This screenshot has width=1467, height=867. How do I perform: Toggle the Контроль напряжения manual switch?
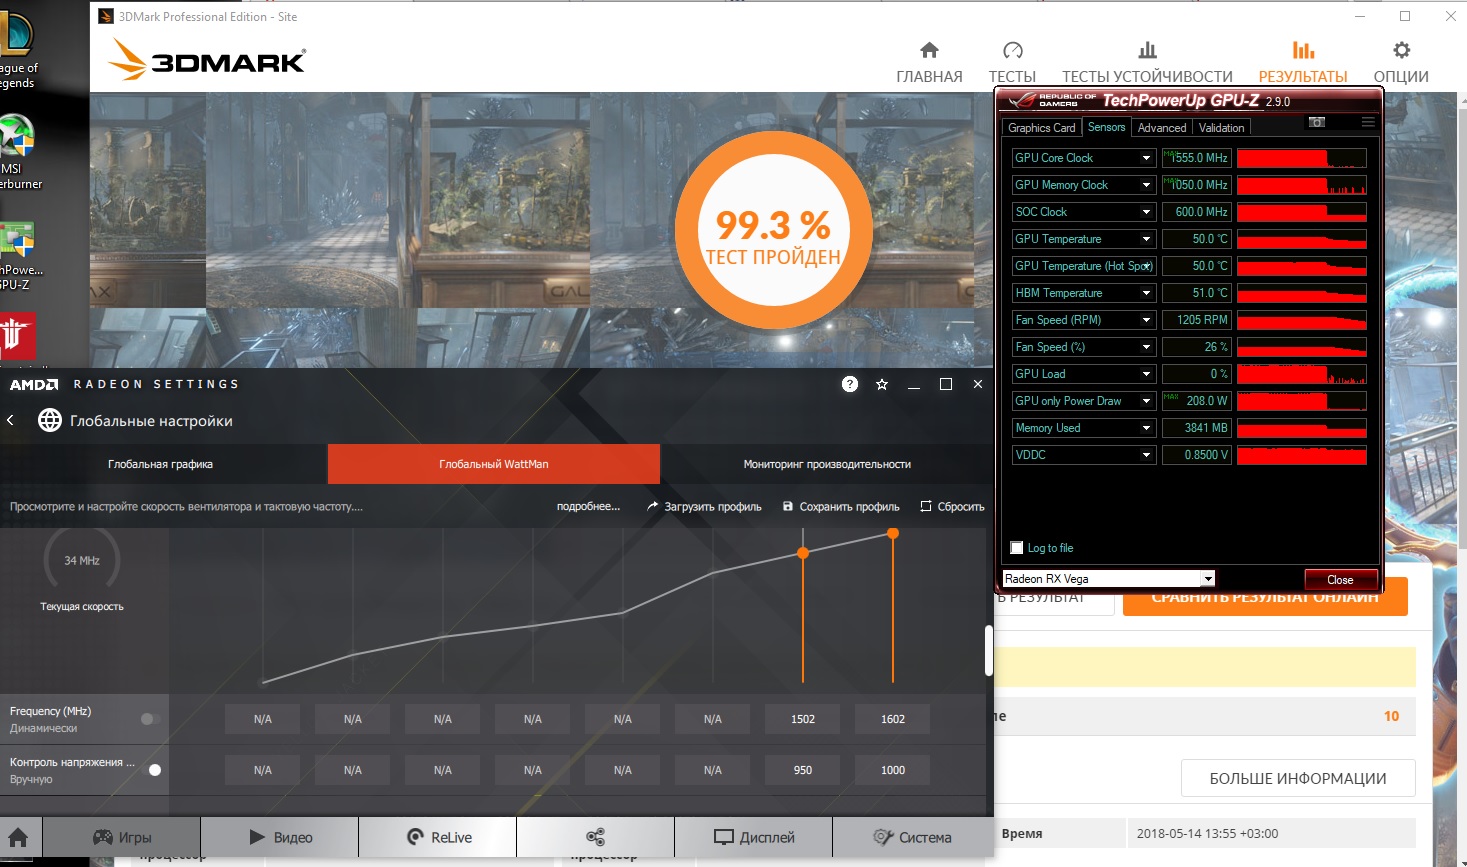coord(153,770)
